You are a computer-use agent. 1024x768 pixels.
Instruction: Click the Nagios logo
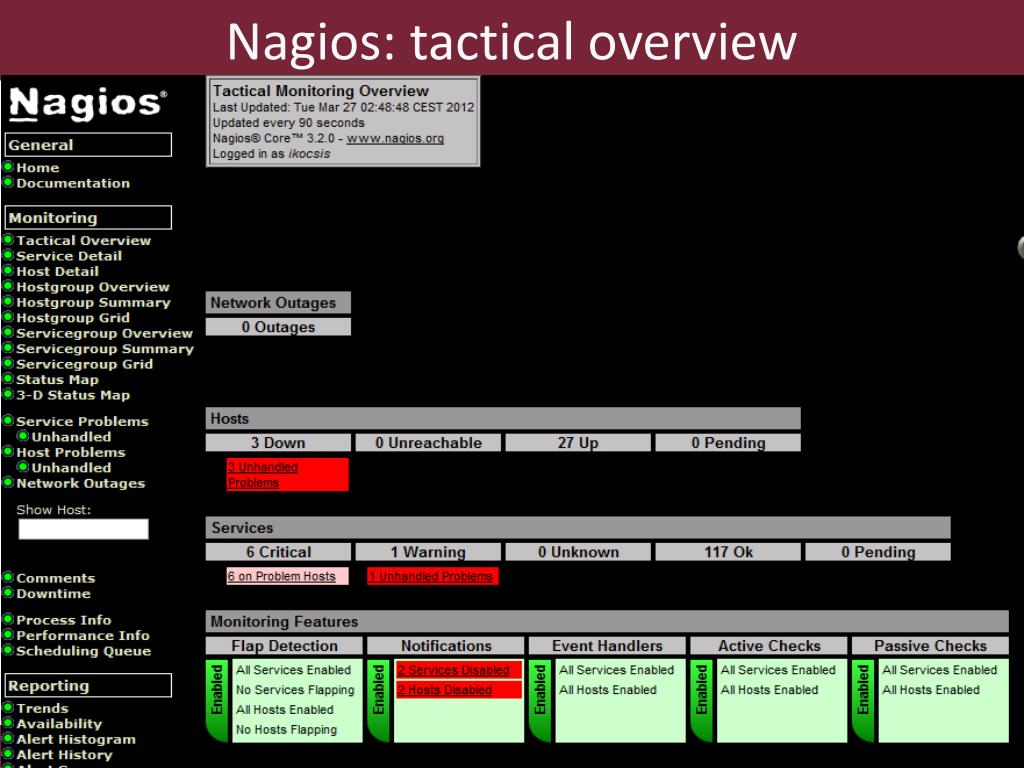click(x=88, y=104)
